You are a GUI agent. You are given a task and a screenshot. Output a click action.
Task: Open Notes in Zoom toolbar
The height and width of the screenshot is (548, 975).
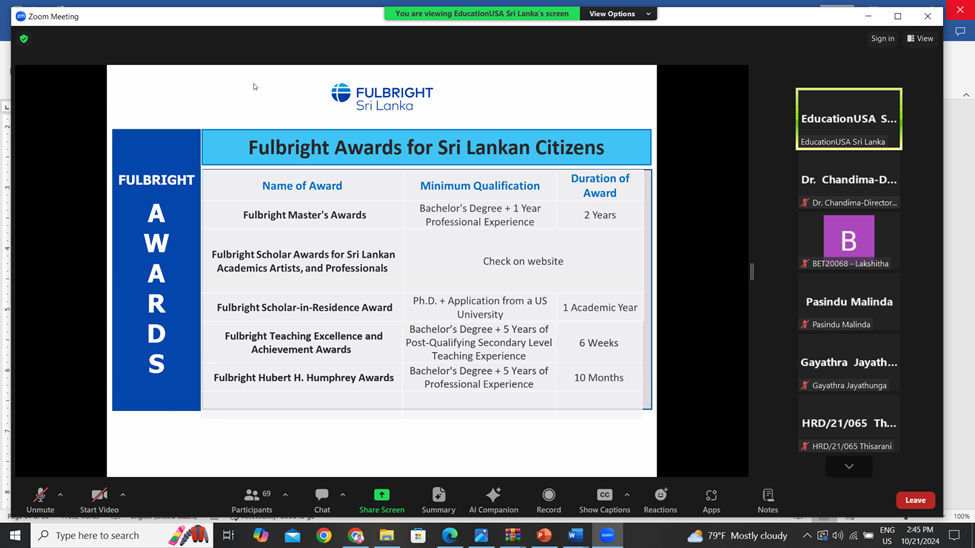(x=768, y=500)
